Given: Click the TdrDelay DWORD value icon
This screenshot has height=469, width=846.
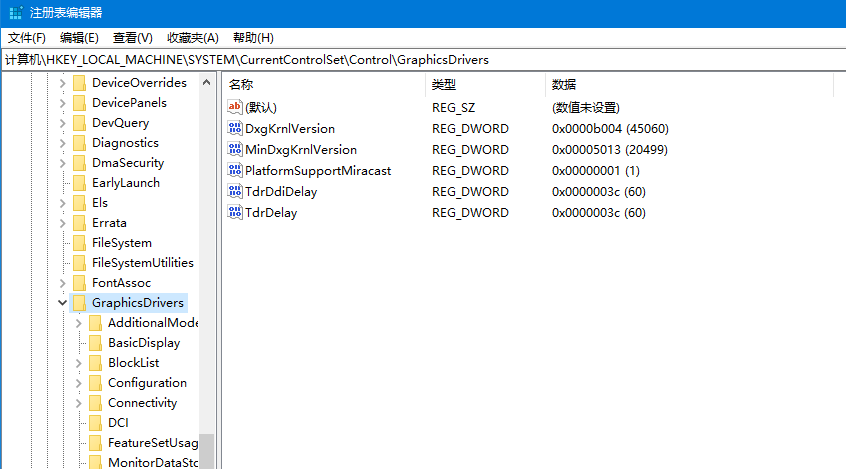Looking at the screenshot, I should click(x=235, y=213).
